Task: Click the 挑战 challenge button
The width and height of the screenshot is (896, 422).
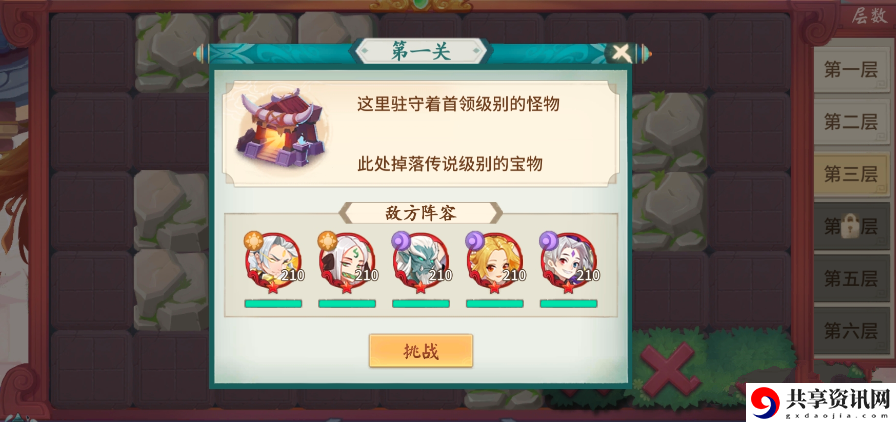Action: tap(421, 351)
